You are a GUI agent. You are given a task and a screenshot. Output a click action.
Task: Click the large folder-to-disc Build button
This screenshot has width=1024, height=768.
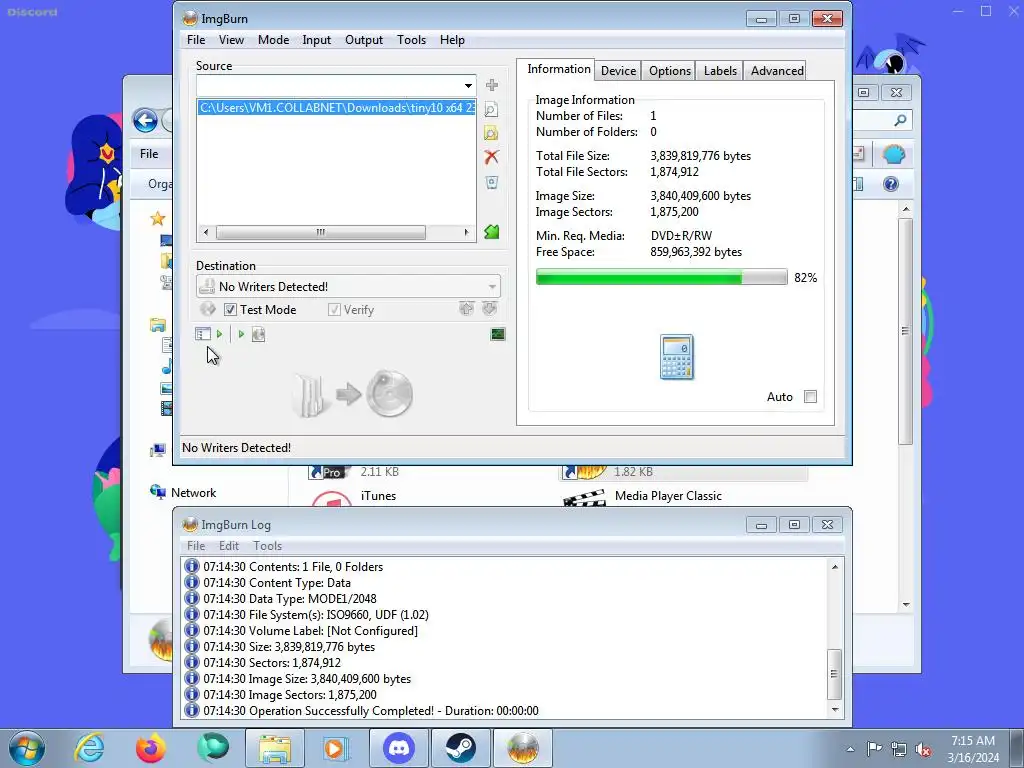click(x=353, y=394)
